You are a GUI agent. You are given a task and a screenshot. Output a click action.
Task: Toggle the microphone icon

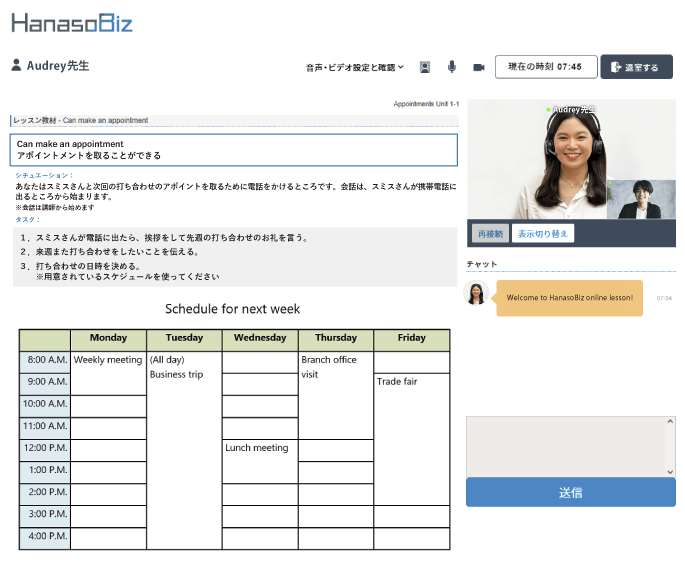click(x=452, y=67)
